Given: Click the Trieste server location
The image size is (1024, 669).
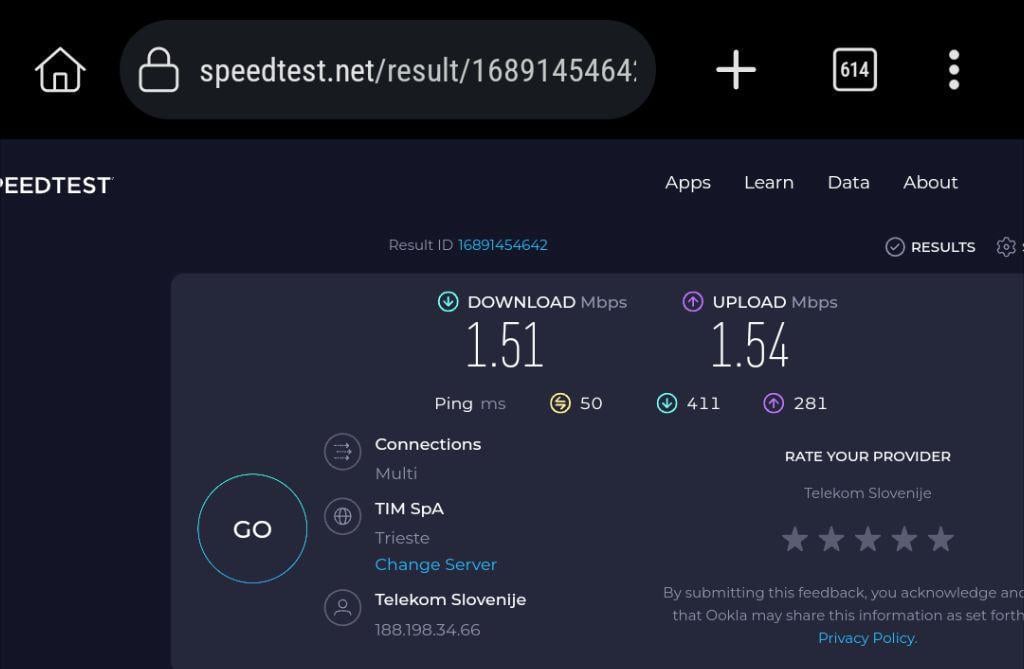Looking at the screenshot, I should tap(402, 538).
